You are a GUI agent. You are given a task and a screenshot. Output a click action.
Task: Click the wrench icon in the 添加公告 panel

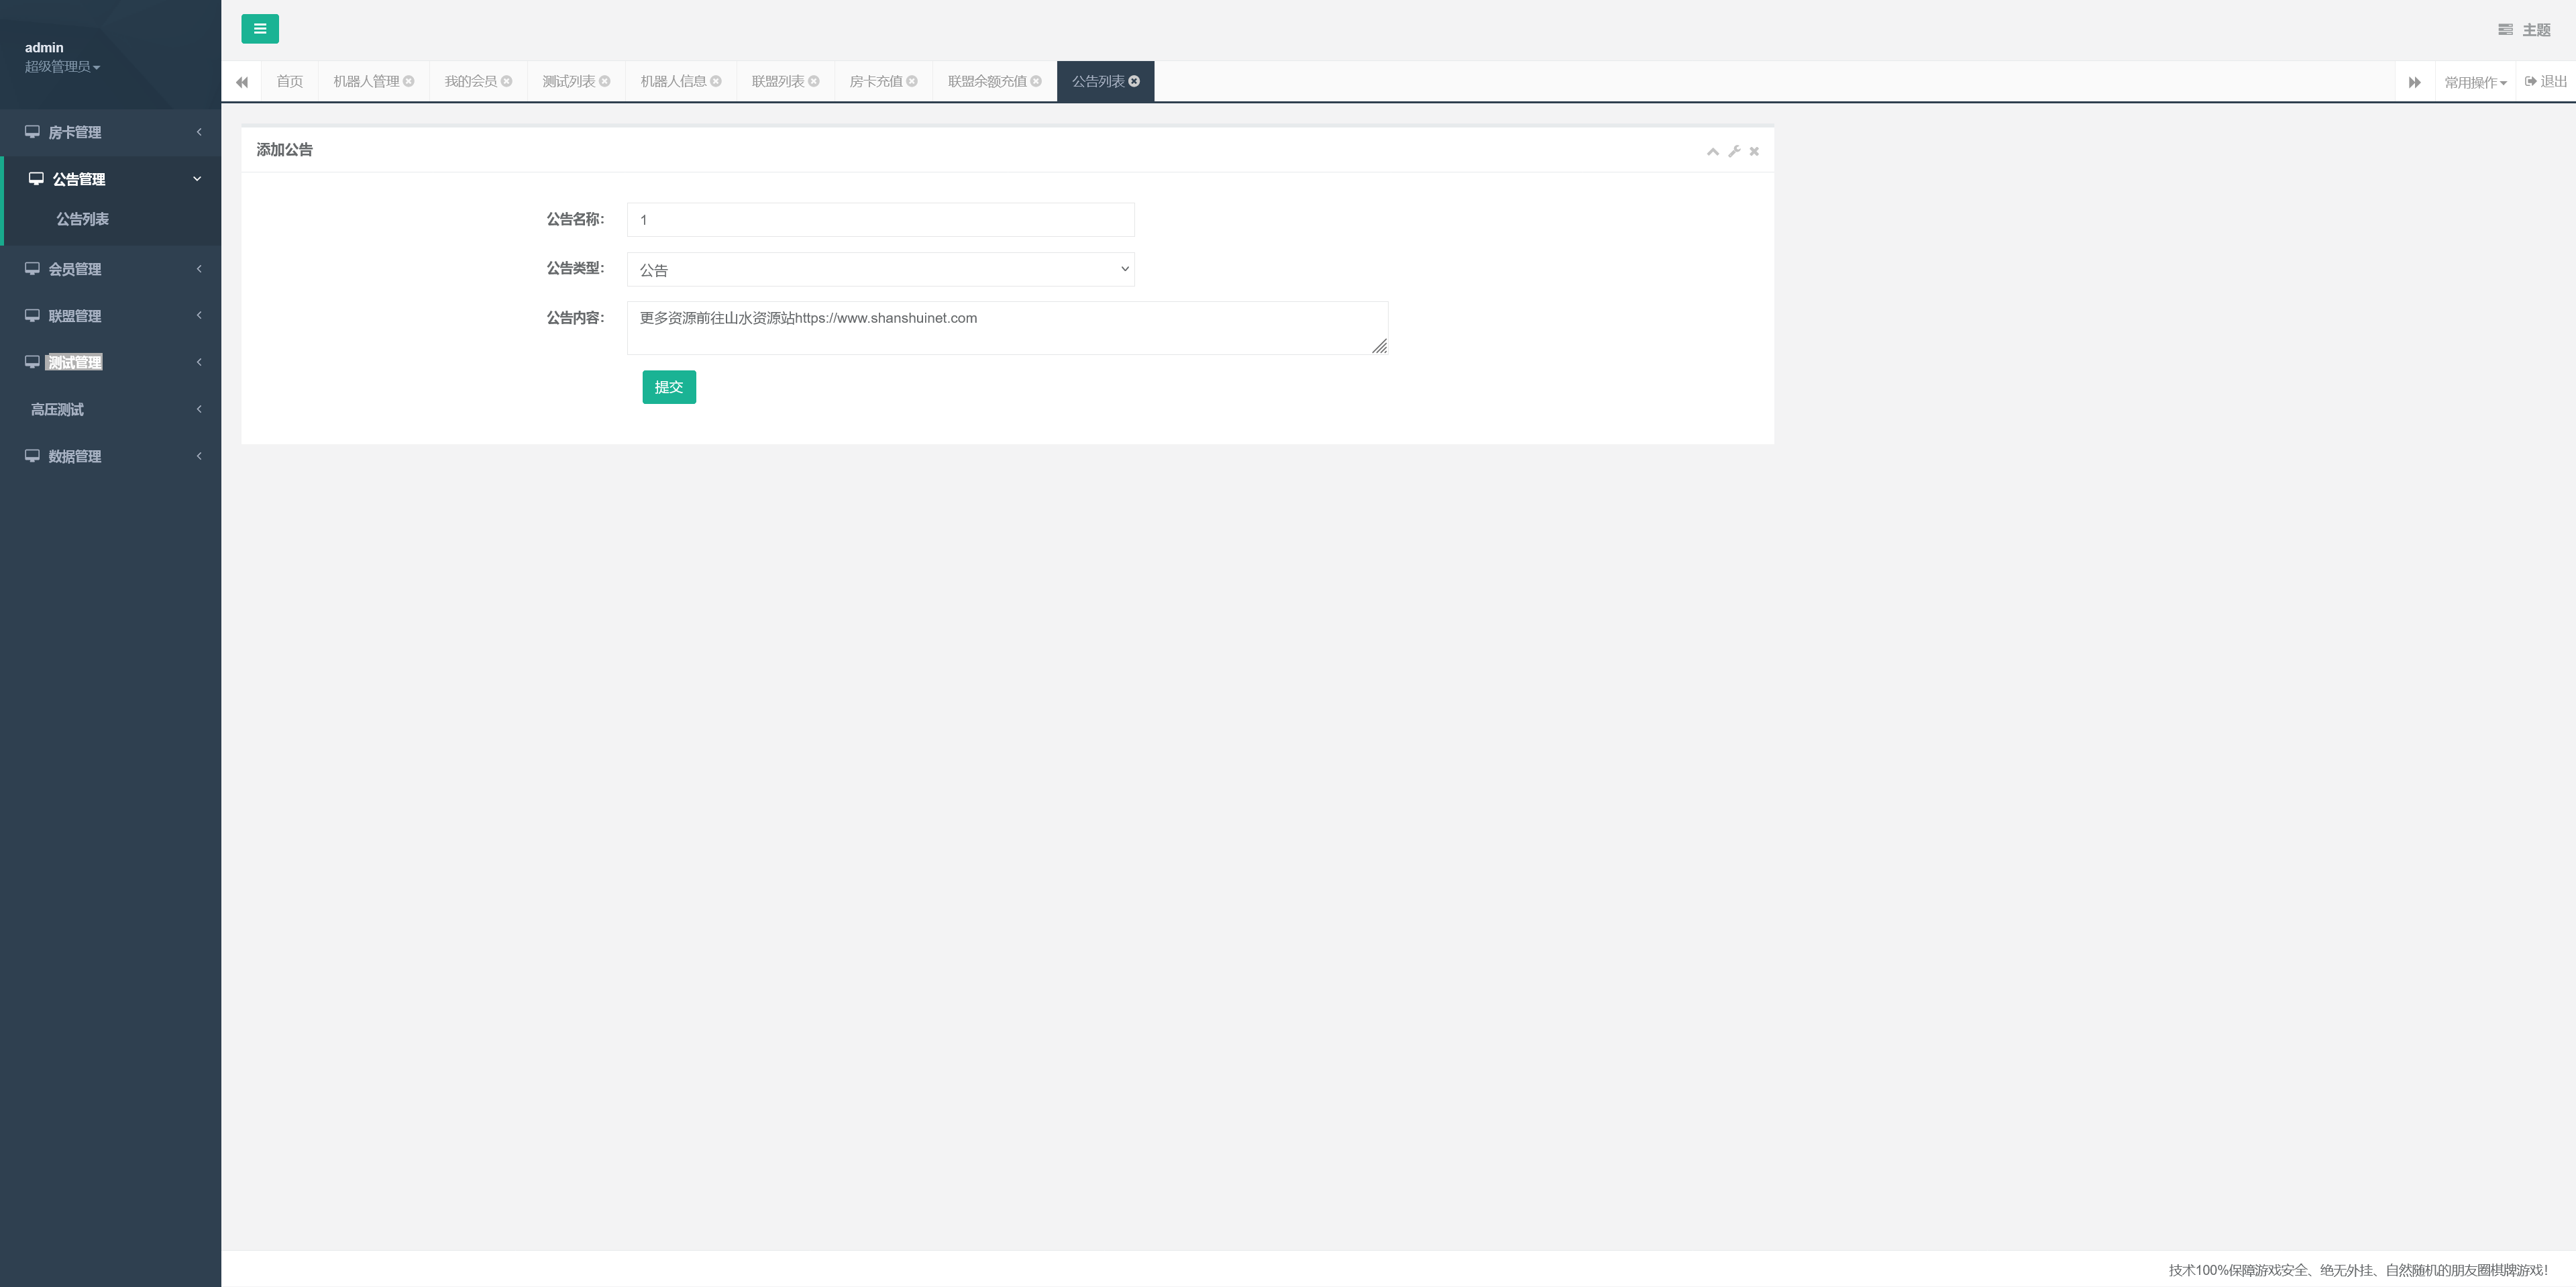(x=1734, y=151)
